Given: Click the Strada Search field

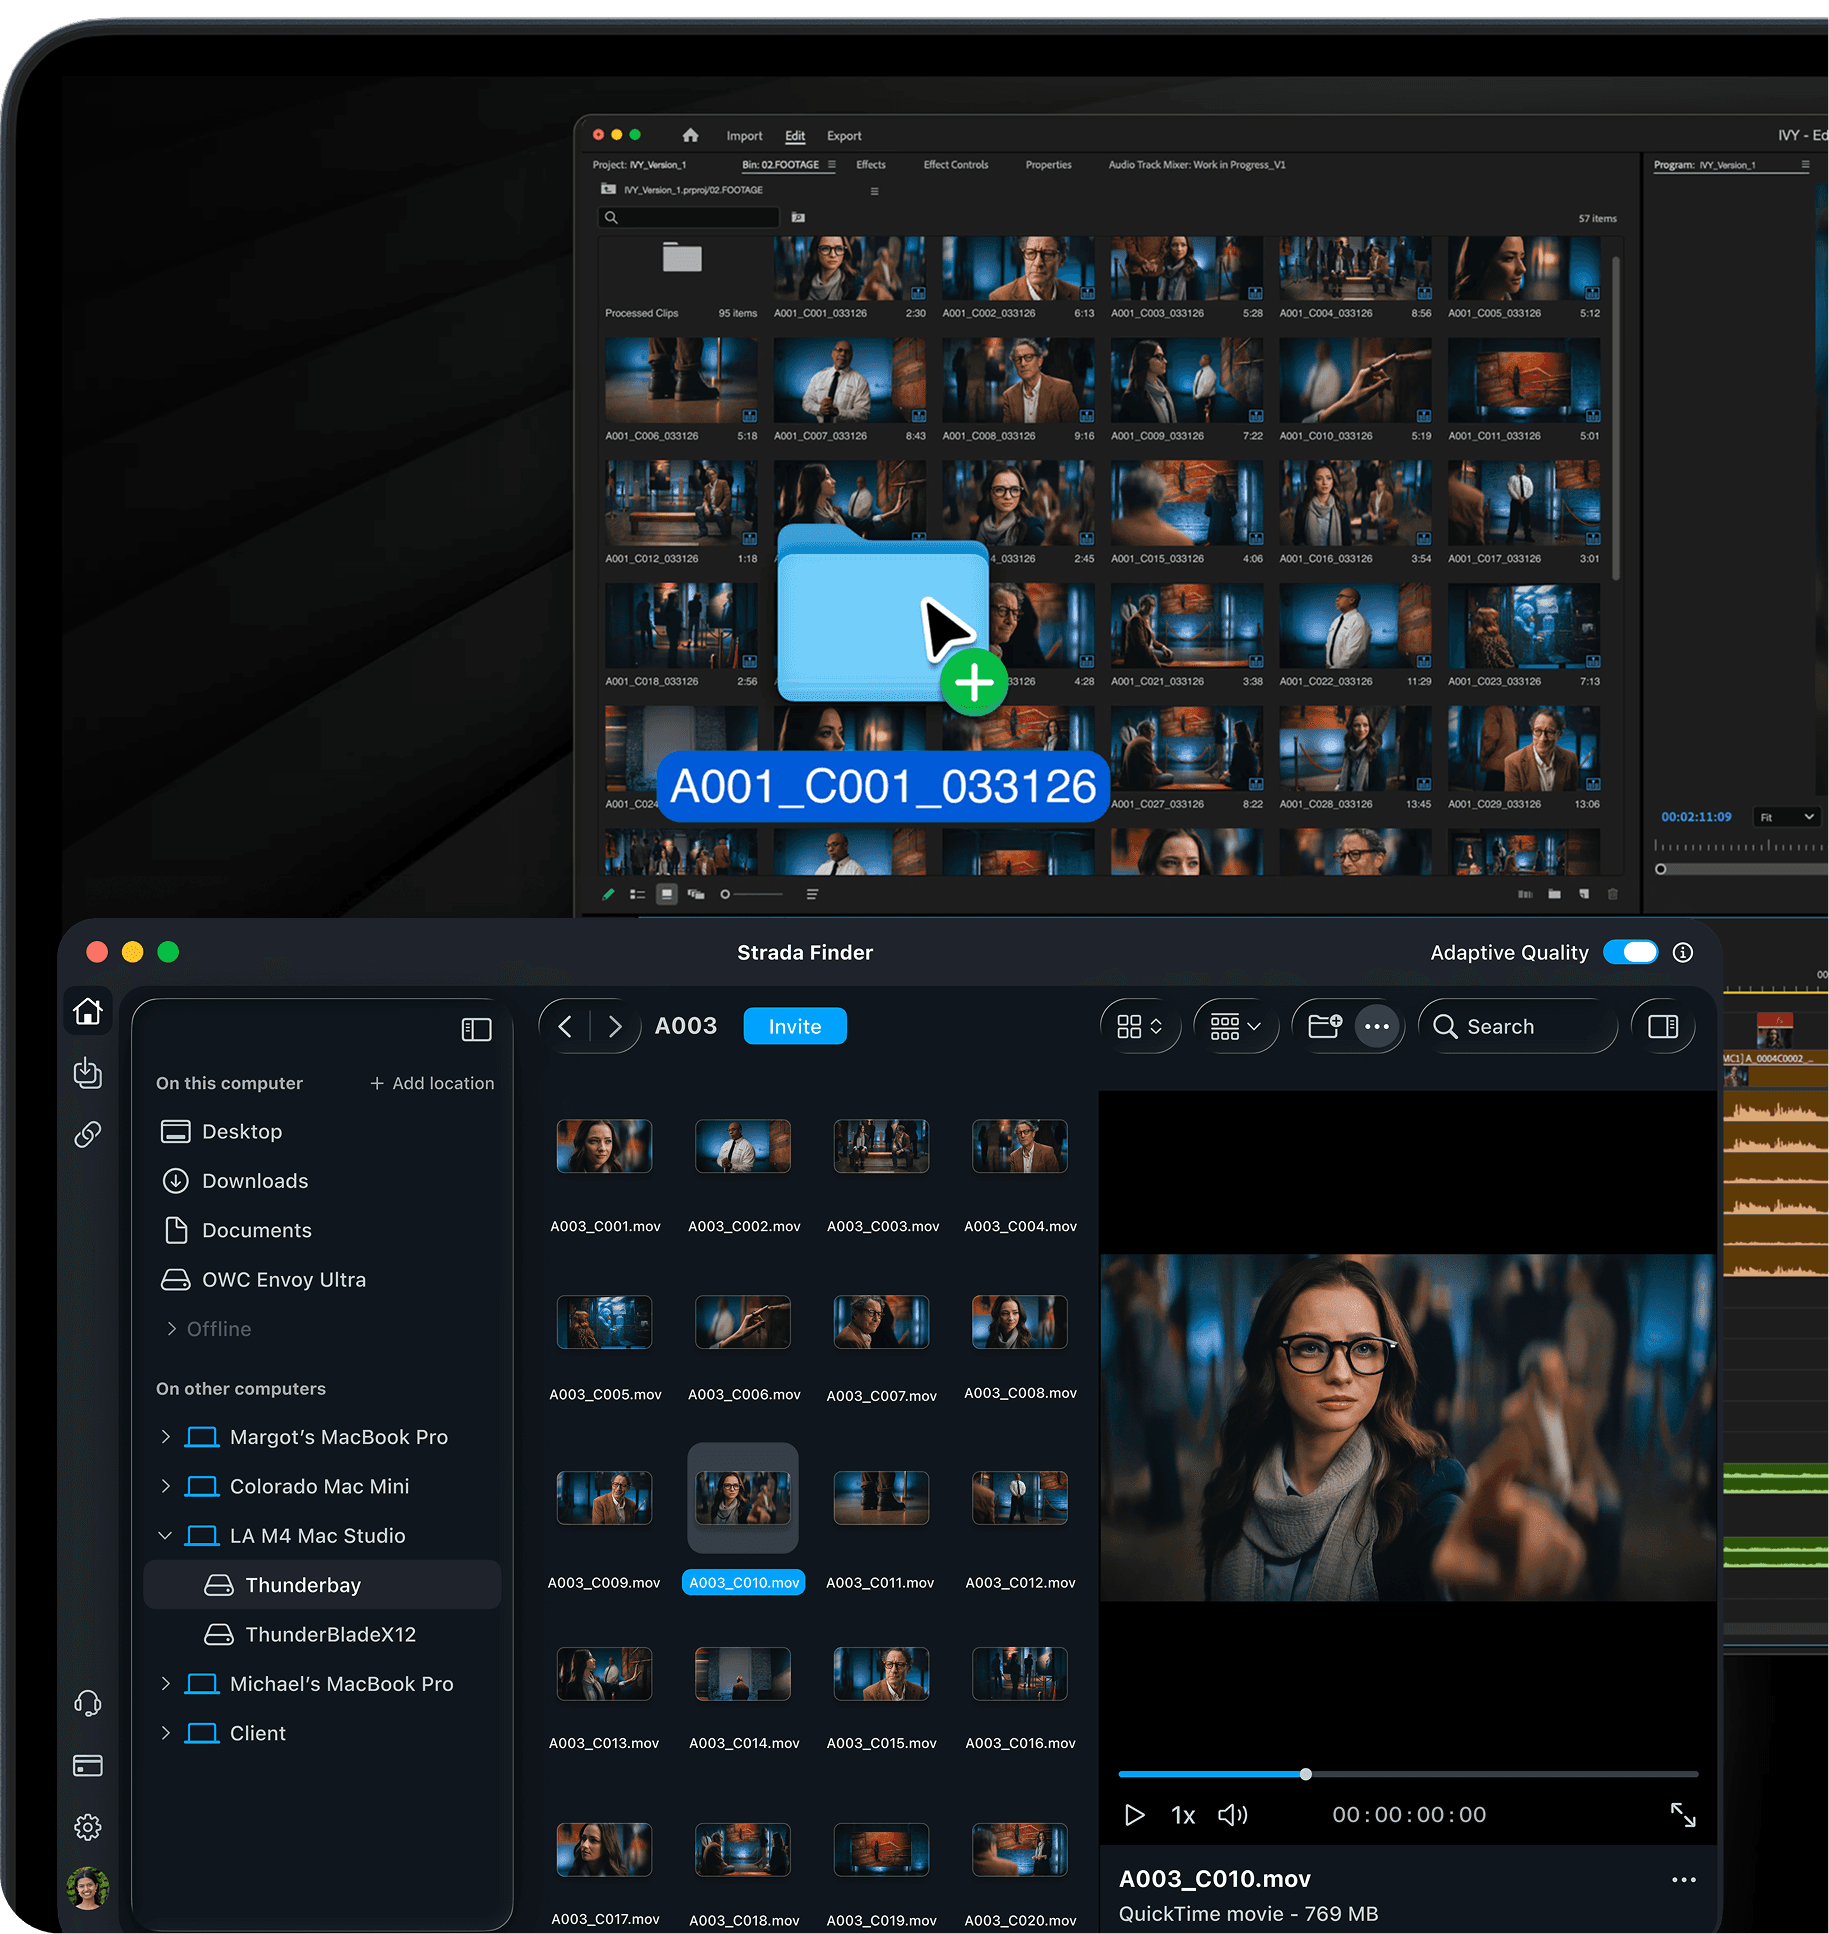Looking at the screenshot, I should click(1518, 1027).
